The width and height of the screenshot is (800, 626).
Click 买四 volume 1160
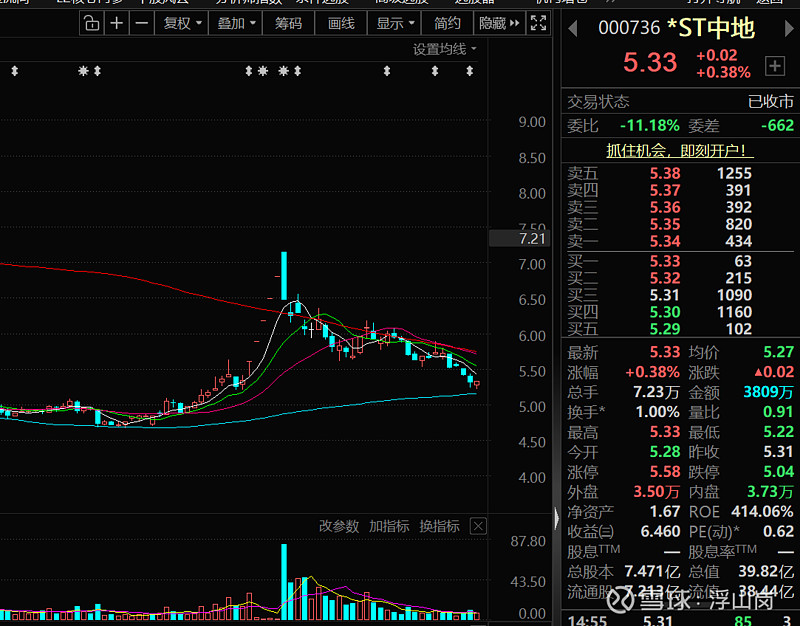[x=734, y=312]
